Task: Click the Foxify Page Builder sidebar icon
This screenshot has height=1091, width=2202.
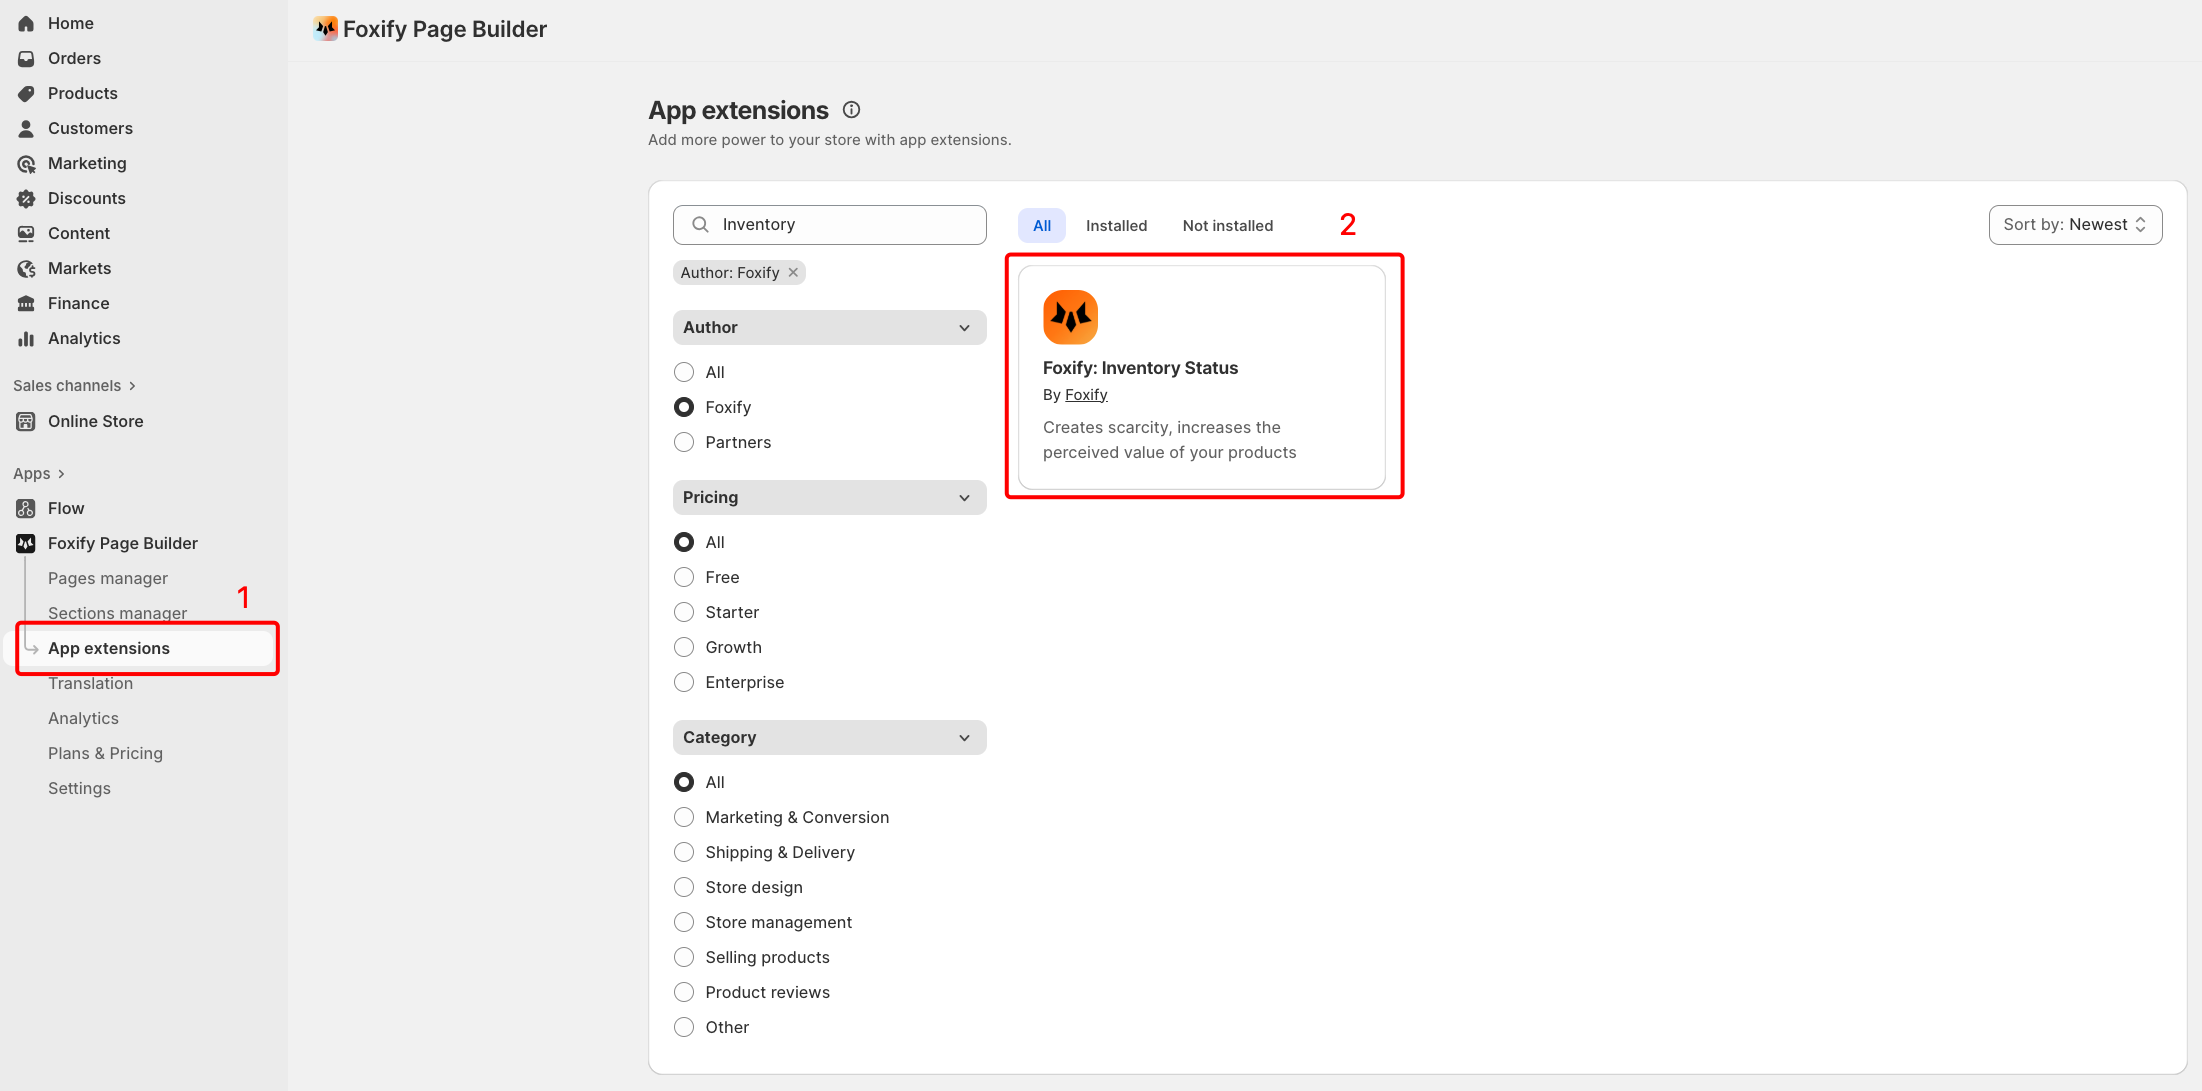Action: [x=26, y=543]
